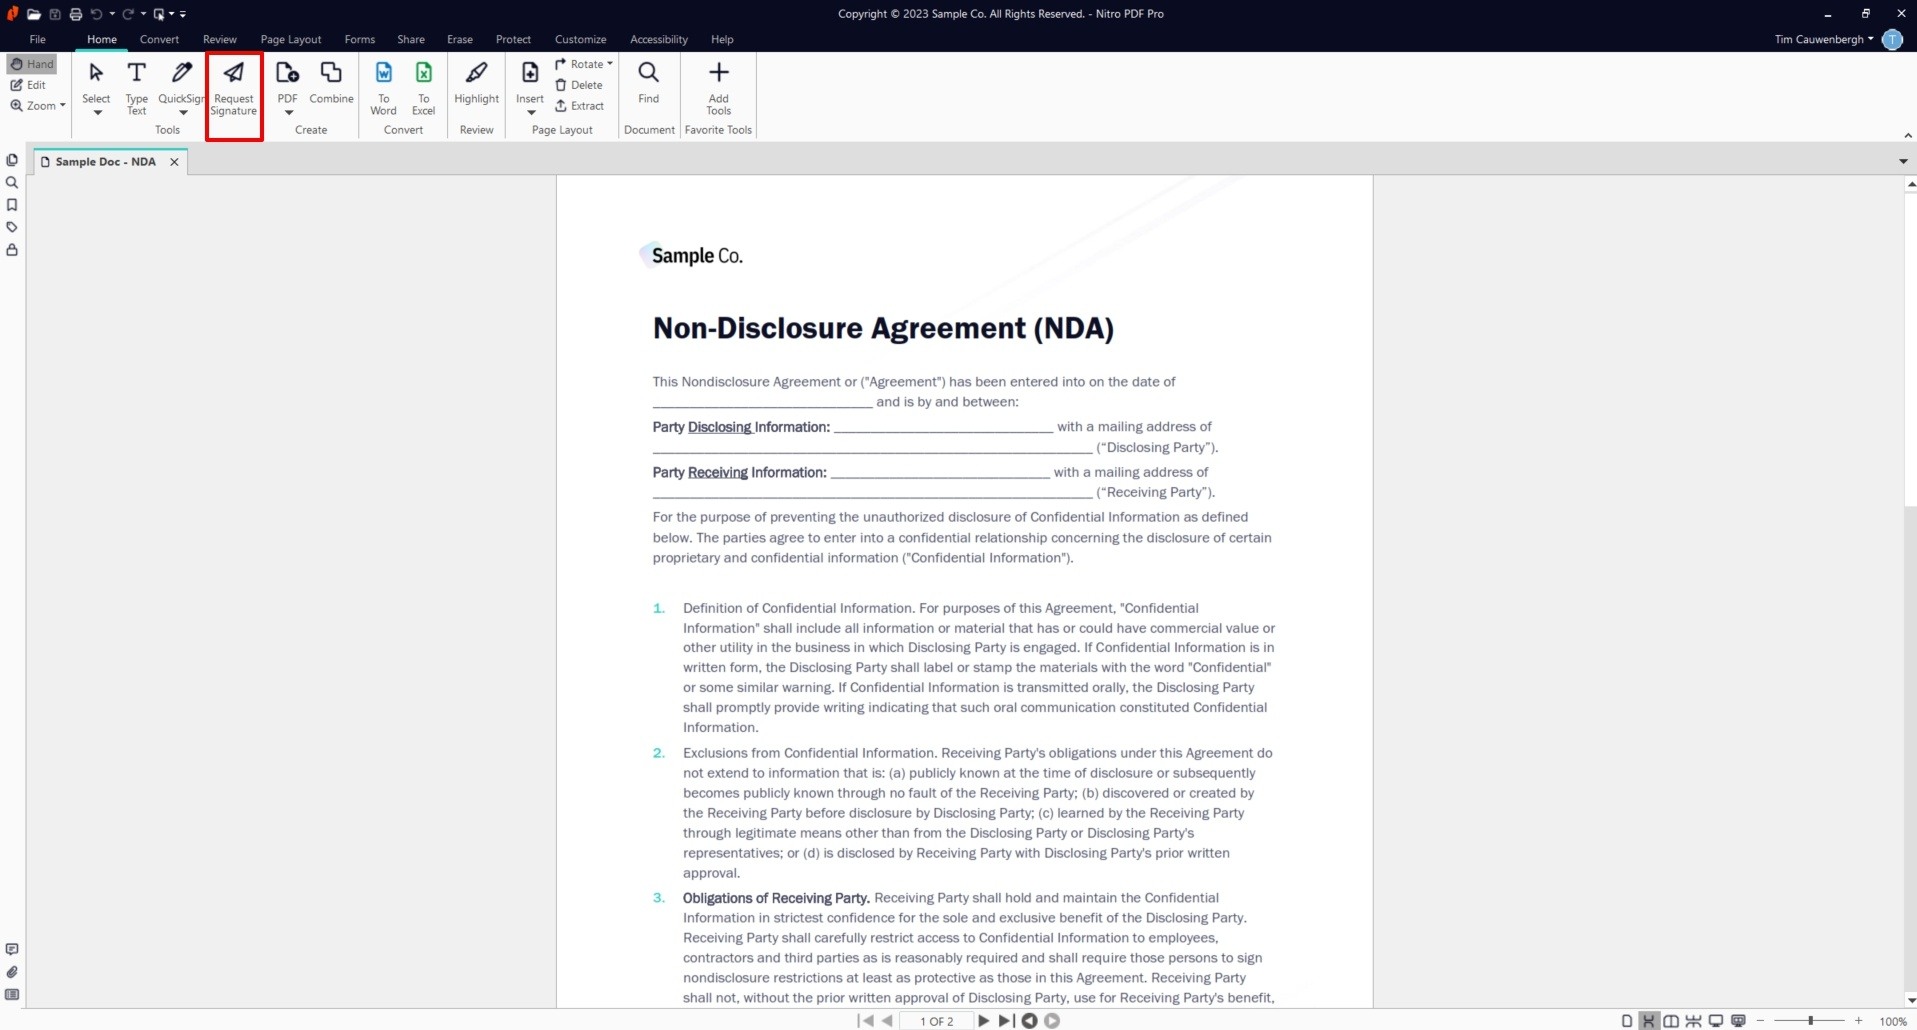The height and width of the screenshot is (1030, 1917).
Task: Click the Type Text tool
Action: pos(136,85)
